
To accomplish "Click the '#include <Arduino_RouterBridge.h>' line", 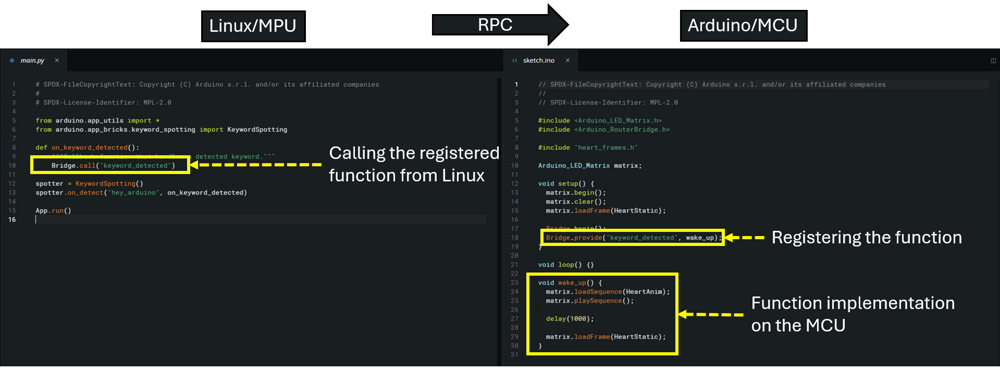I will (x=604, y=129).
